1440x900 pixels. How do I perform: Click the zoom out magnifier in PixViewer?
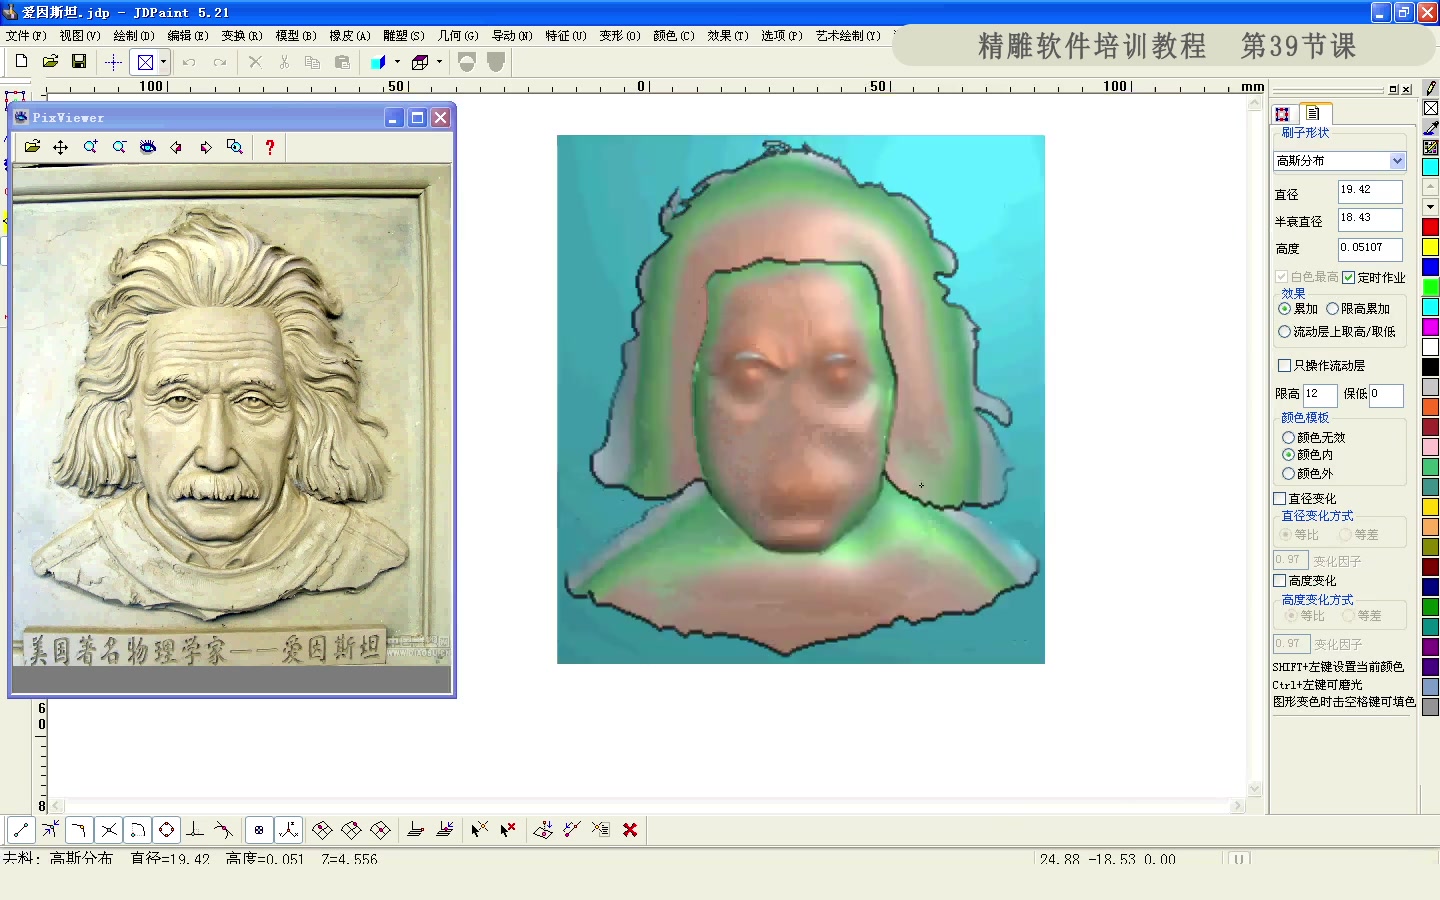pyautogui.click(x=119, y=147)
